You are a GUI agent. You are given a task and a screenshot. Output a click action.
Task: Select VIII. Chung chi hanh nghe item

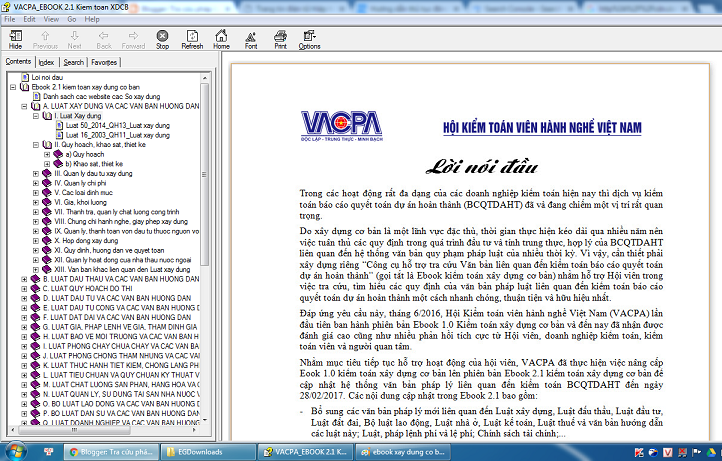pyautogui.click(x=121, y=222)
